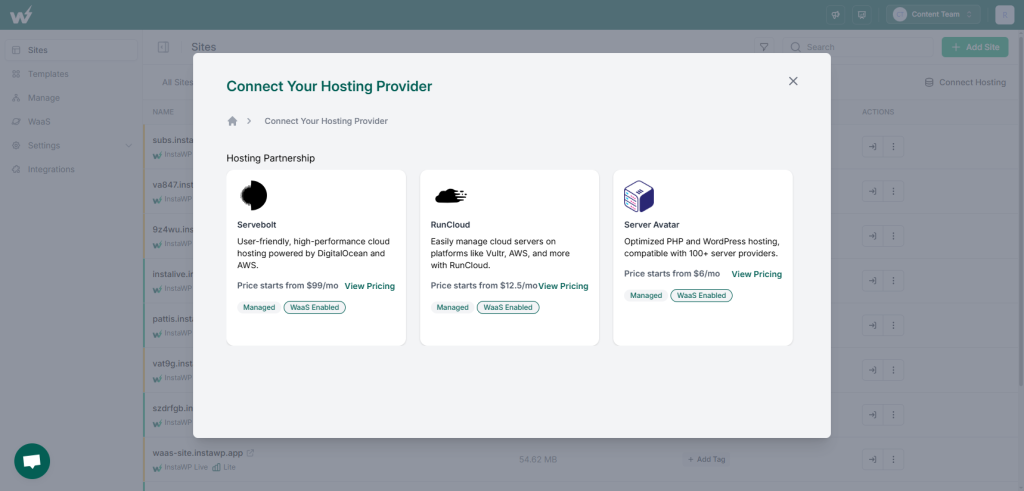Open more options for vat9g row
This screenshot has width=1024, height=491.
[893, 370]
